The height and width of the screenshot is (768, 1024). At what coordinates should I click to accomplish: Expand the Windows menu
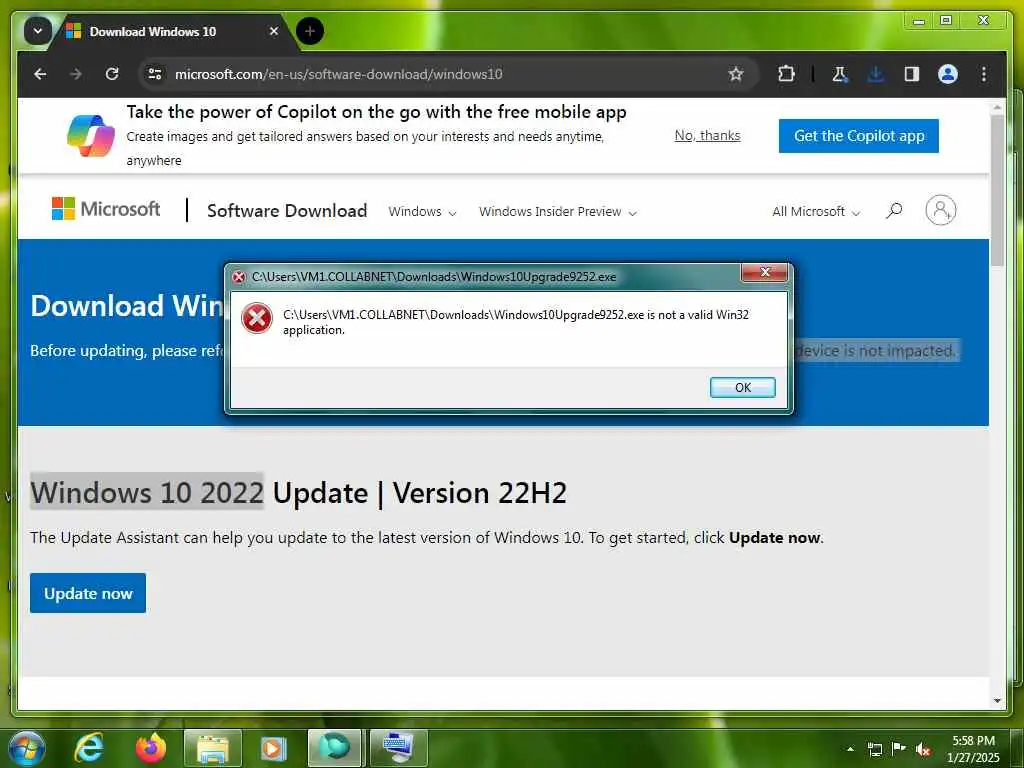[422, 212]
